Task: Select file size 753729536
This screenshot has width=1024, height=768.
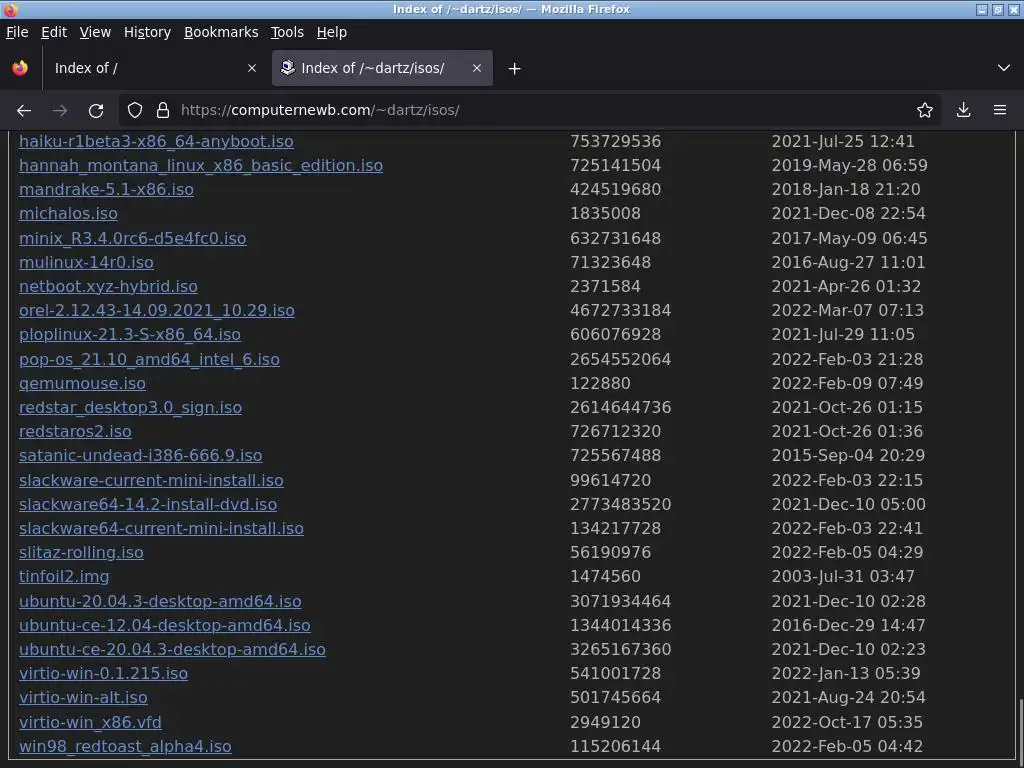Action: pyautogui.click(x=615, y=142)
